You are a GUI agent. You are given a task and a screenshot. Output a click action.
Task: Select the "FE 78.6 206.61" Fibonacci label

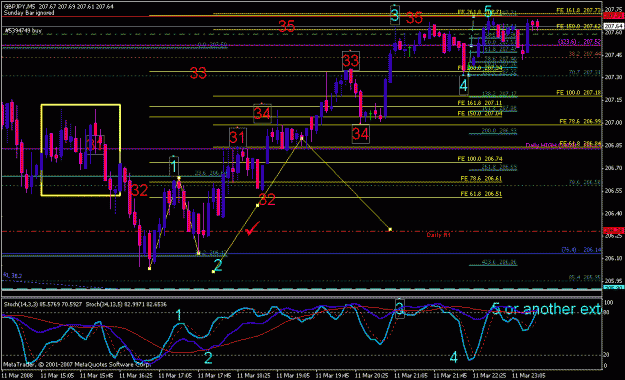(x=481, y=179)
